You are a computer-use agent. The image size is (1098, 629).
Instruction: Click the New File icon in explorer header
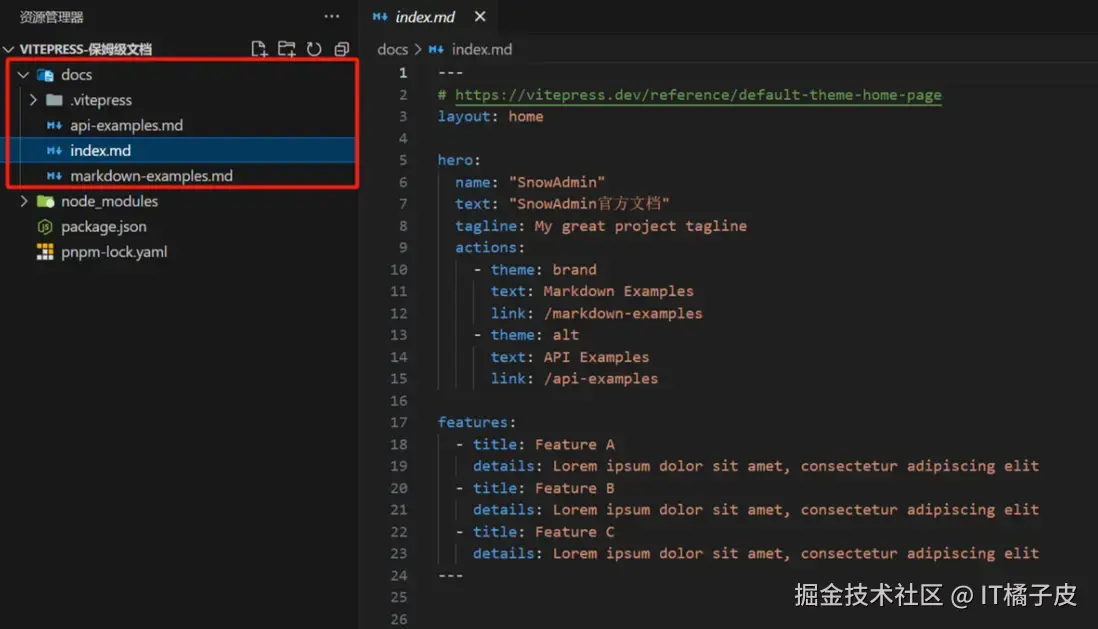point(259,49)
